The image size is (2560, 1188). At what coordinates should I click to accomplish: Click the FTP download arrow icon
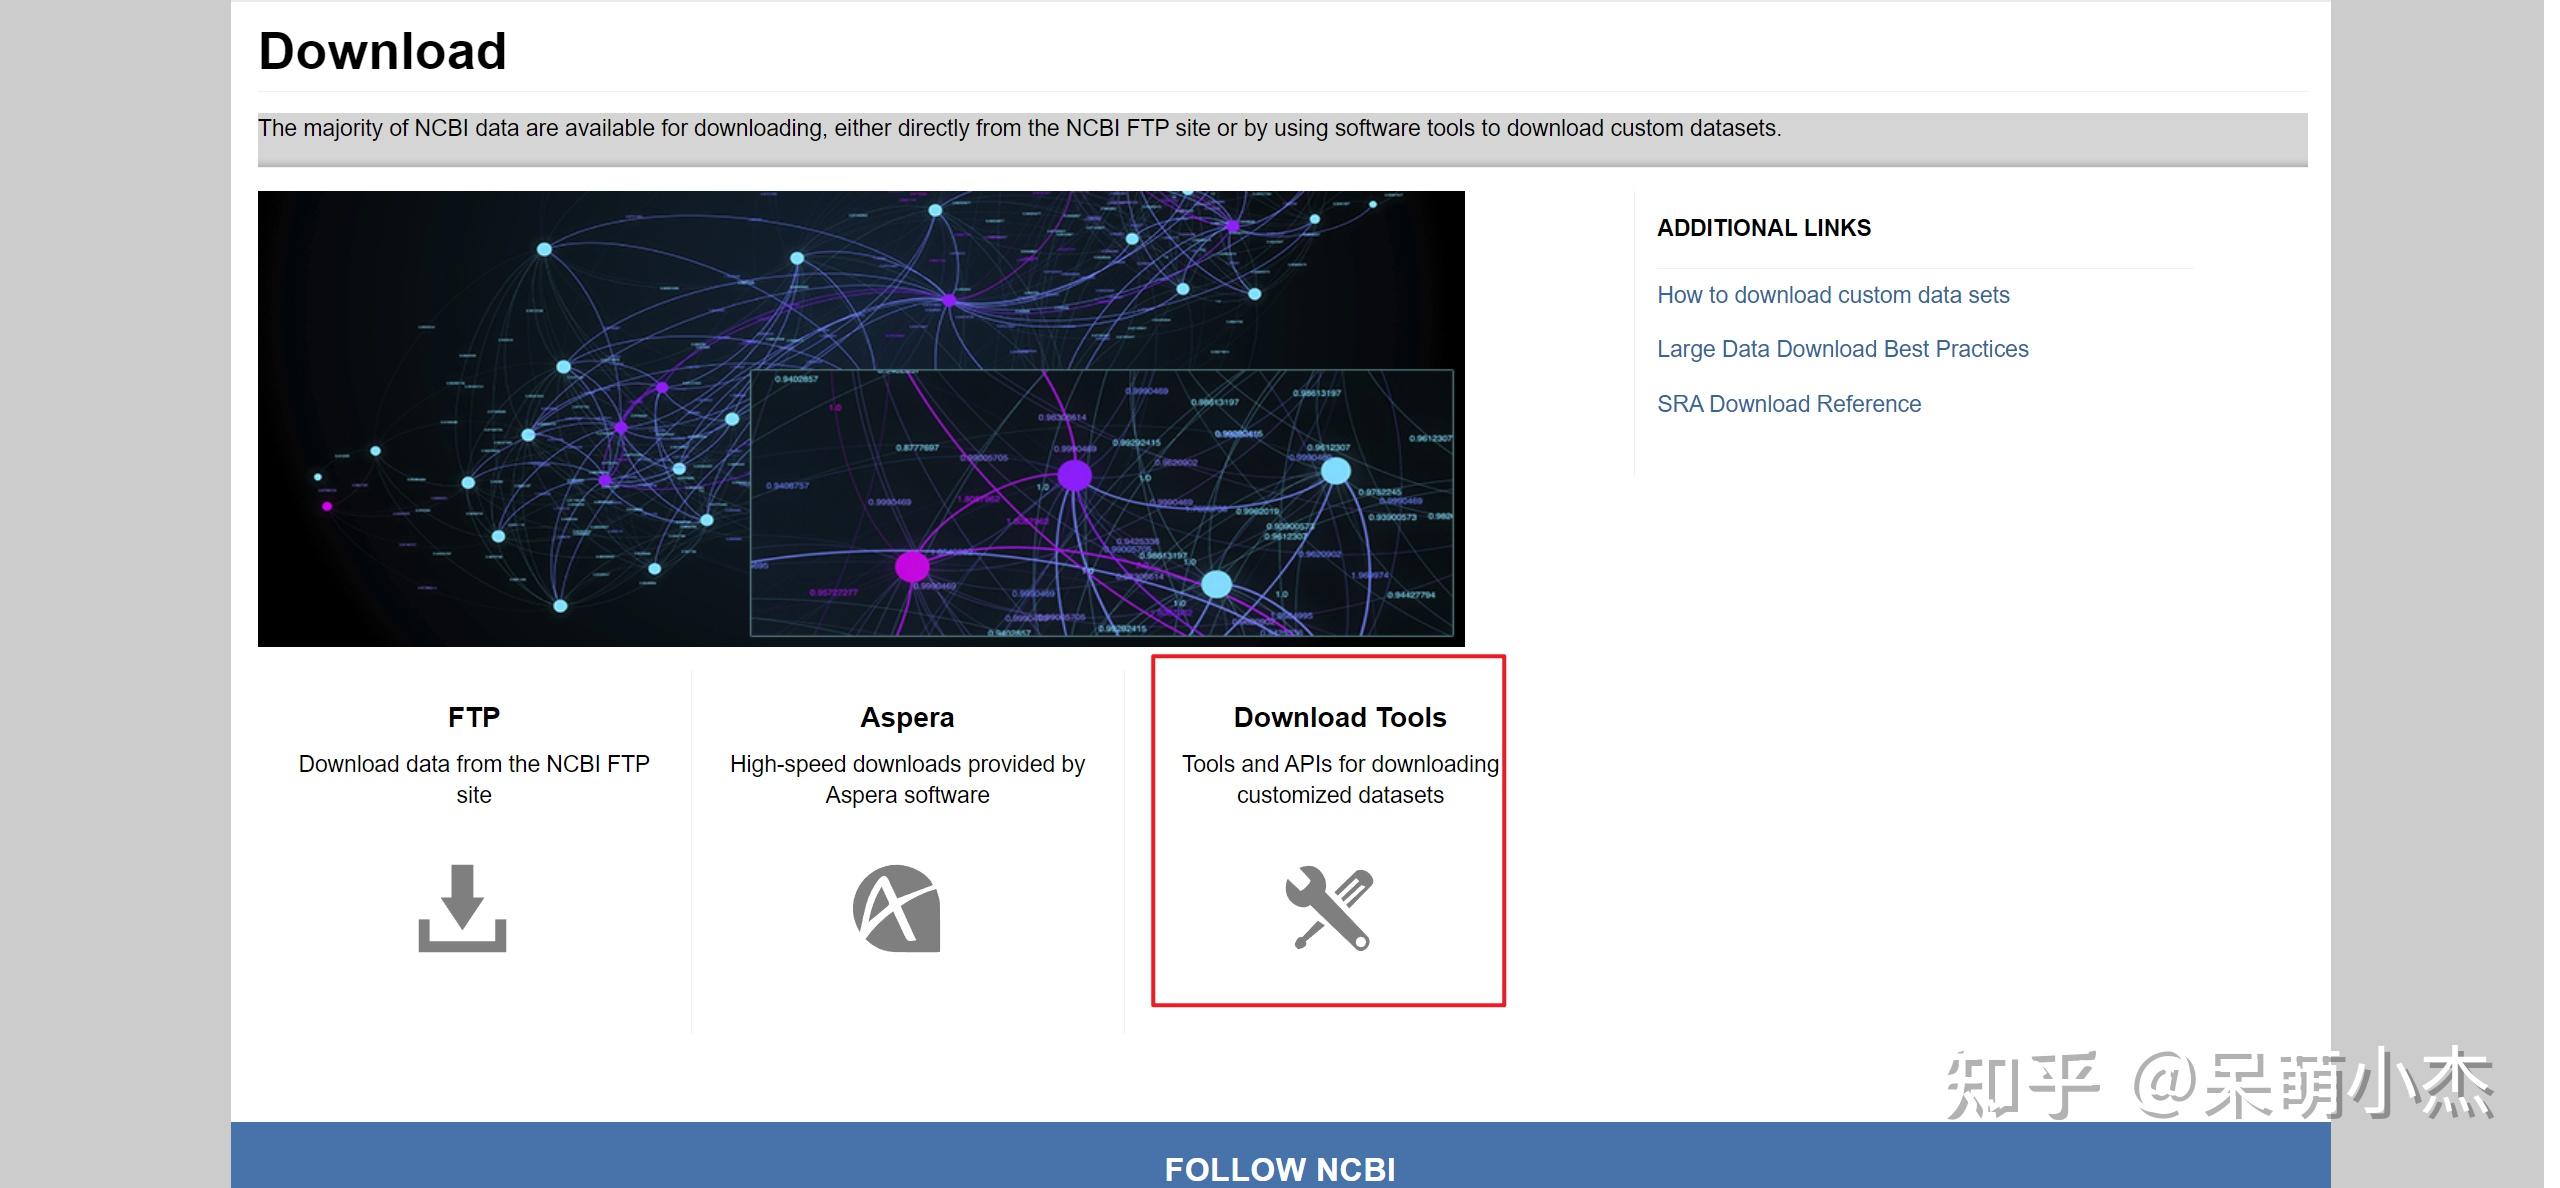click(462, 907)
